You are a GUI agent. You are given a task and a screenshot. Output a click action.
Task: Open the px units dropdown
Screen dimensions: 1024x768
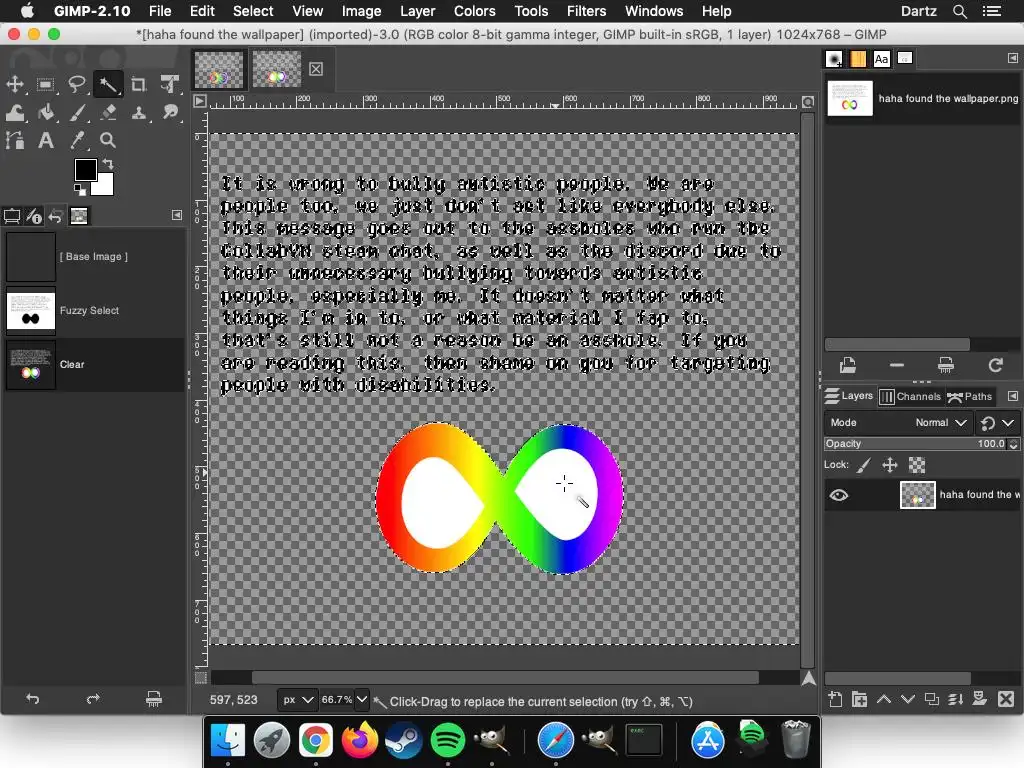[297, 699]
